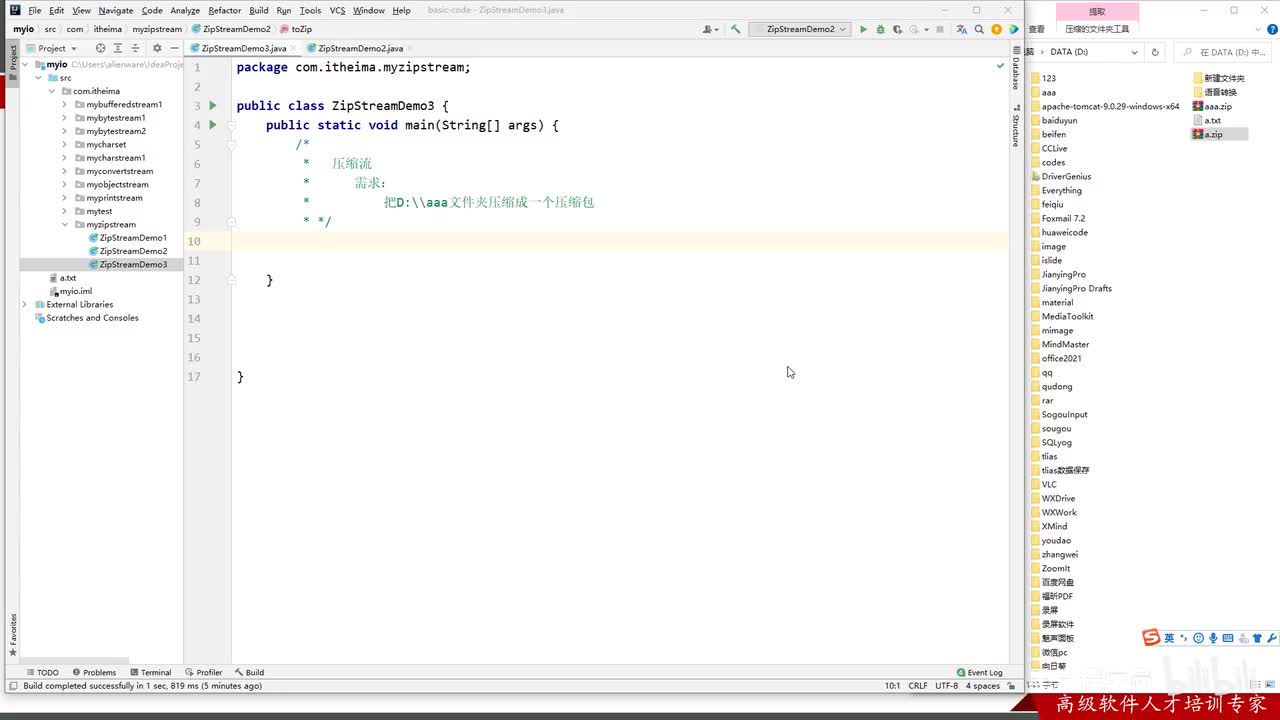
Task: Click toZip in the navigation breadcrumb
Action: (296, 29)
